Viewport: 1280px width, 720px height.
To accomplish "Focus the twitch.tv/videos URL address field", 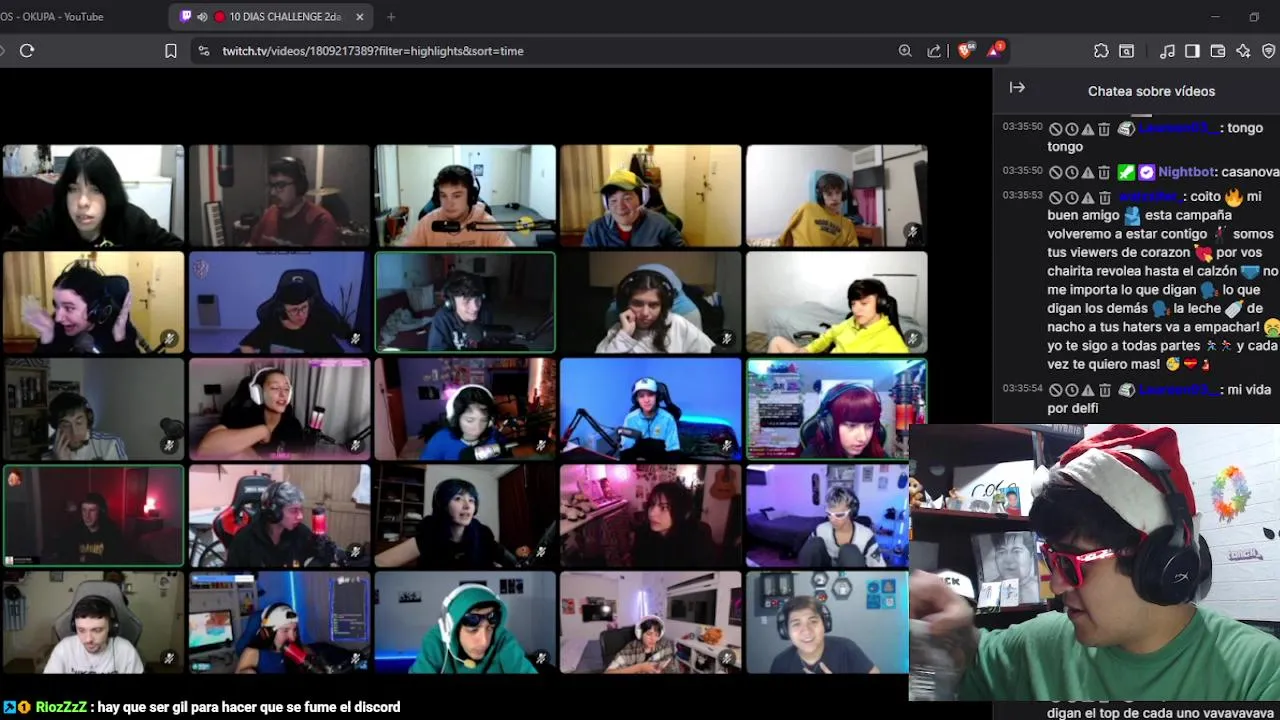I will pyautogui.click(x=372, y=51).
